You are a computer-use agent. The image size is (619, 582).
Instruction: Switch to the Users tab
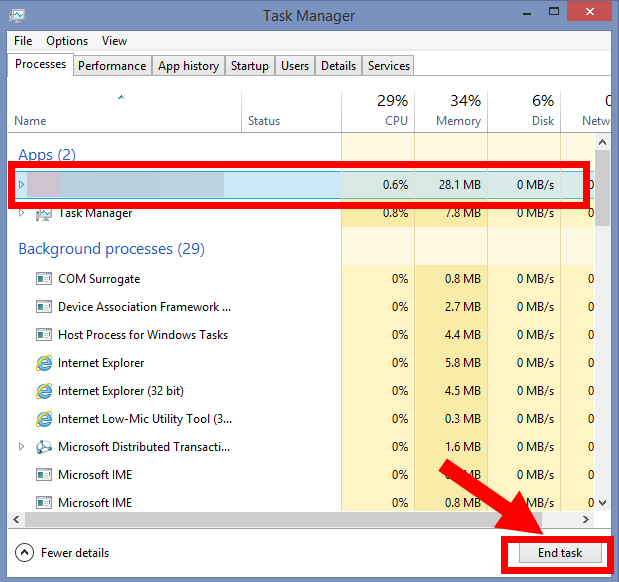pyautogui.click(x=295, y=66)
